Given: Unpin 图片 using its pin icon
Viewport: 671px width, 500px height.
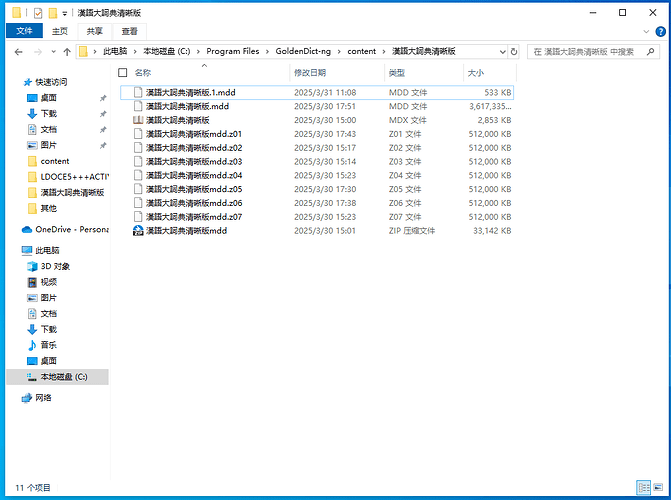Looking at the screenshot, I should point(103,146).
